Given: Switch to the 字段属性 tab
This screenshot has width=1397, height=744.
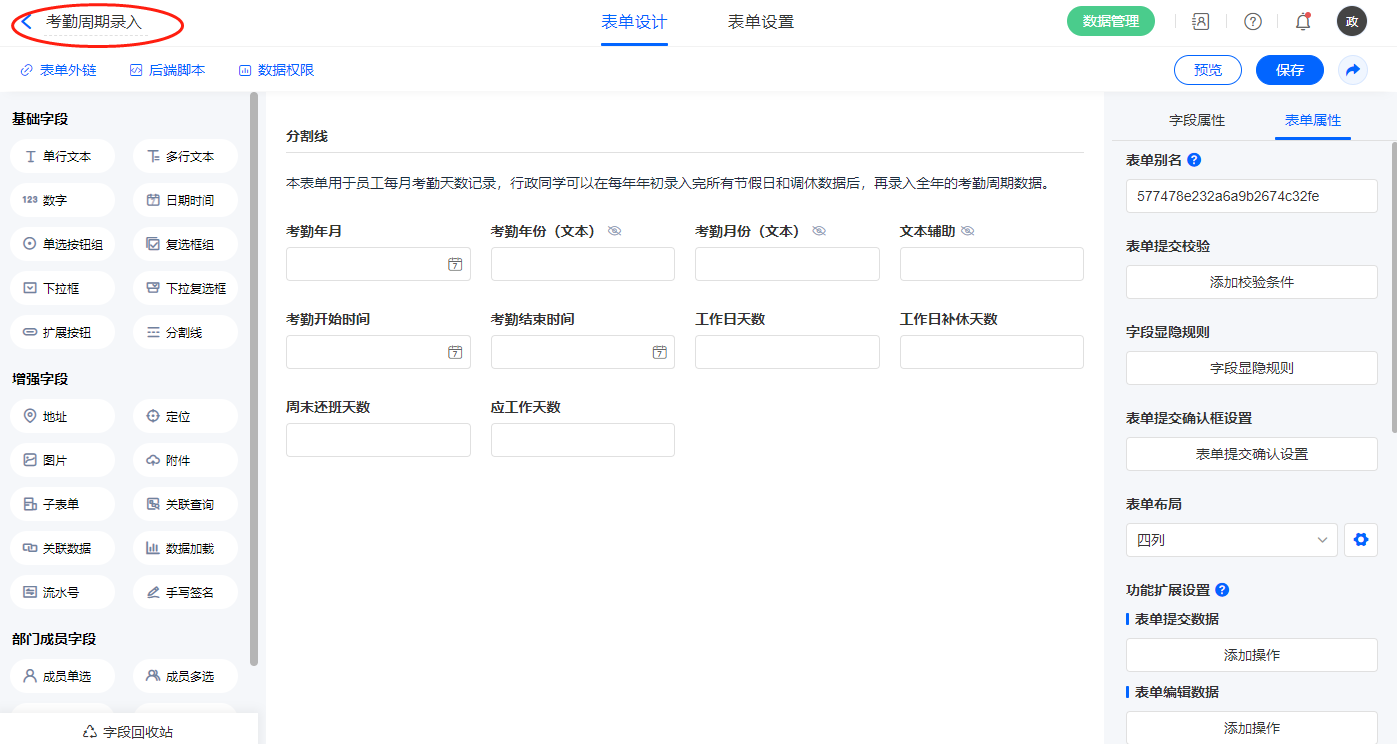Looking at the screenshot, I should pyautogui.click(x=1196, y=120).
